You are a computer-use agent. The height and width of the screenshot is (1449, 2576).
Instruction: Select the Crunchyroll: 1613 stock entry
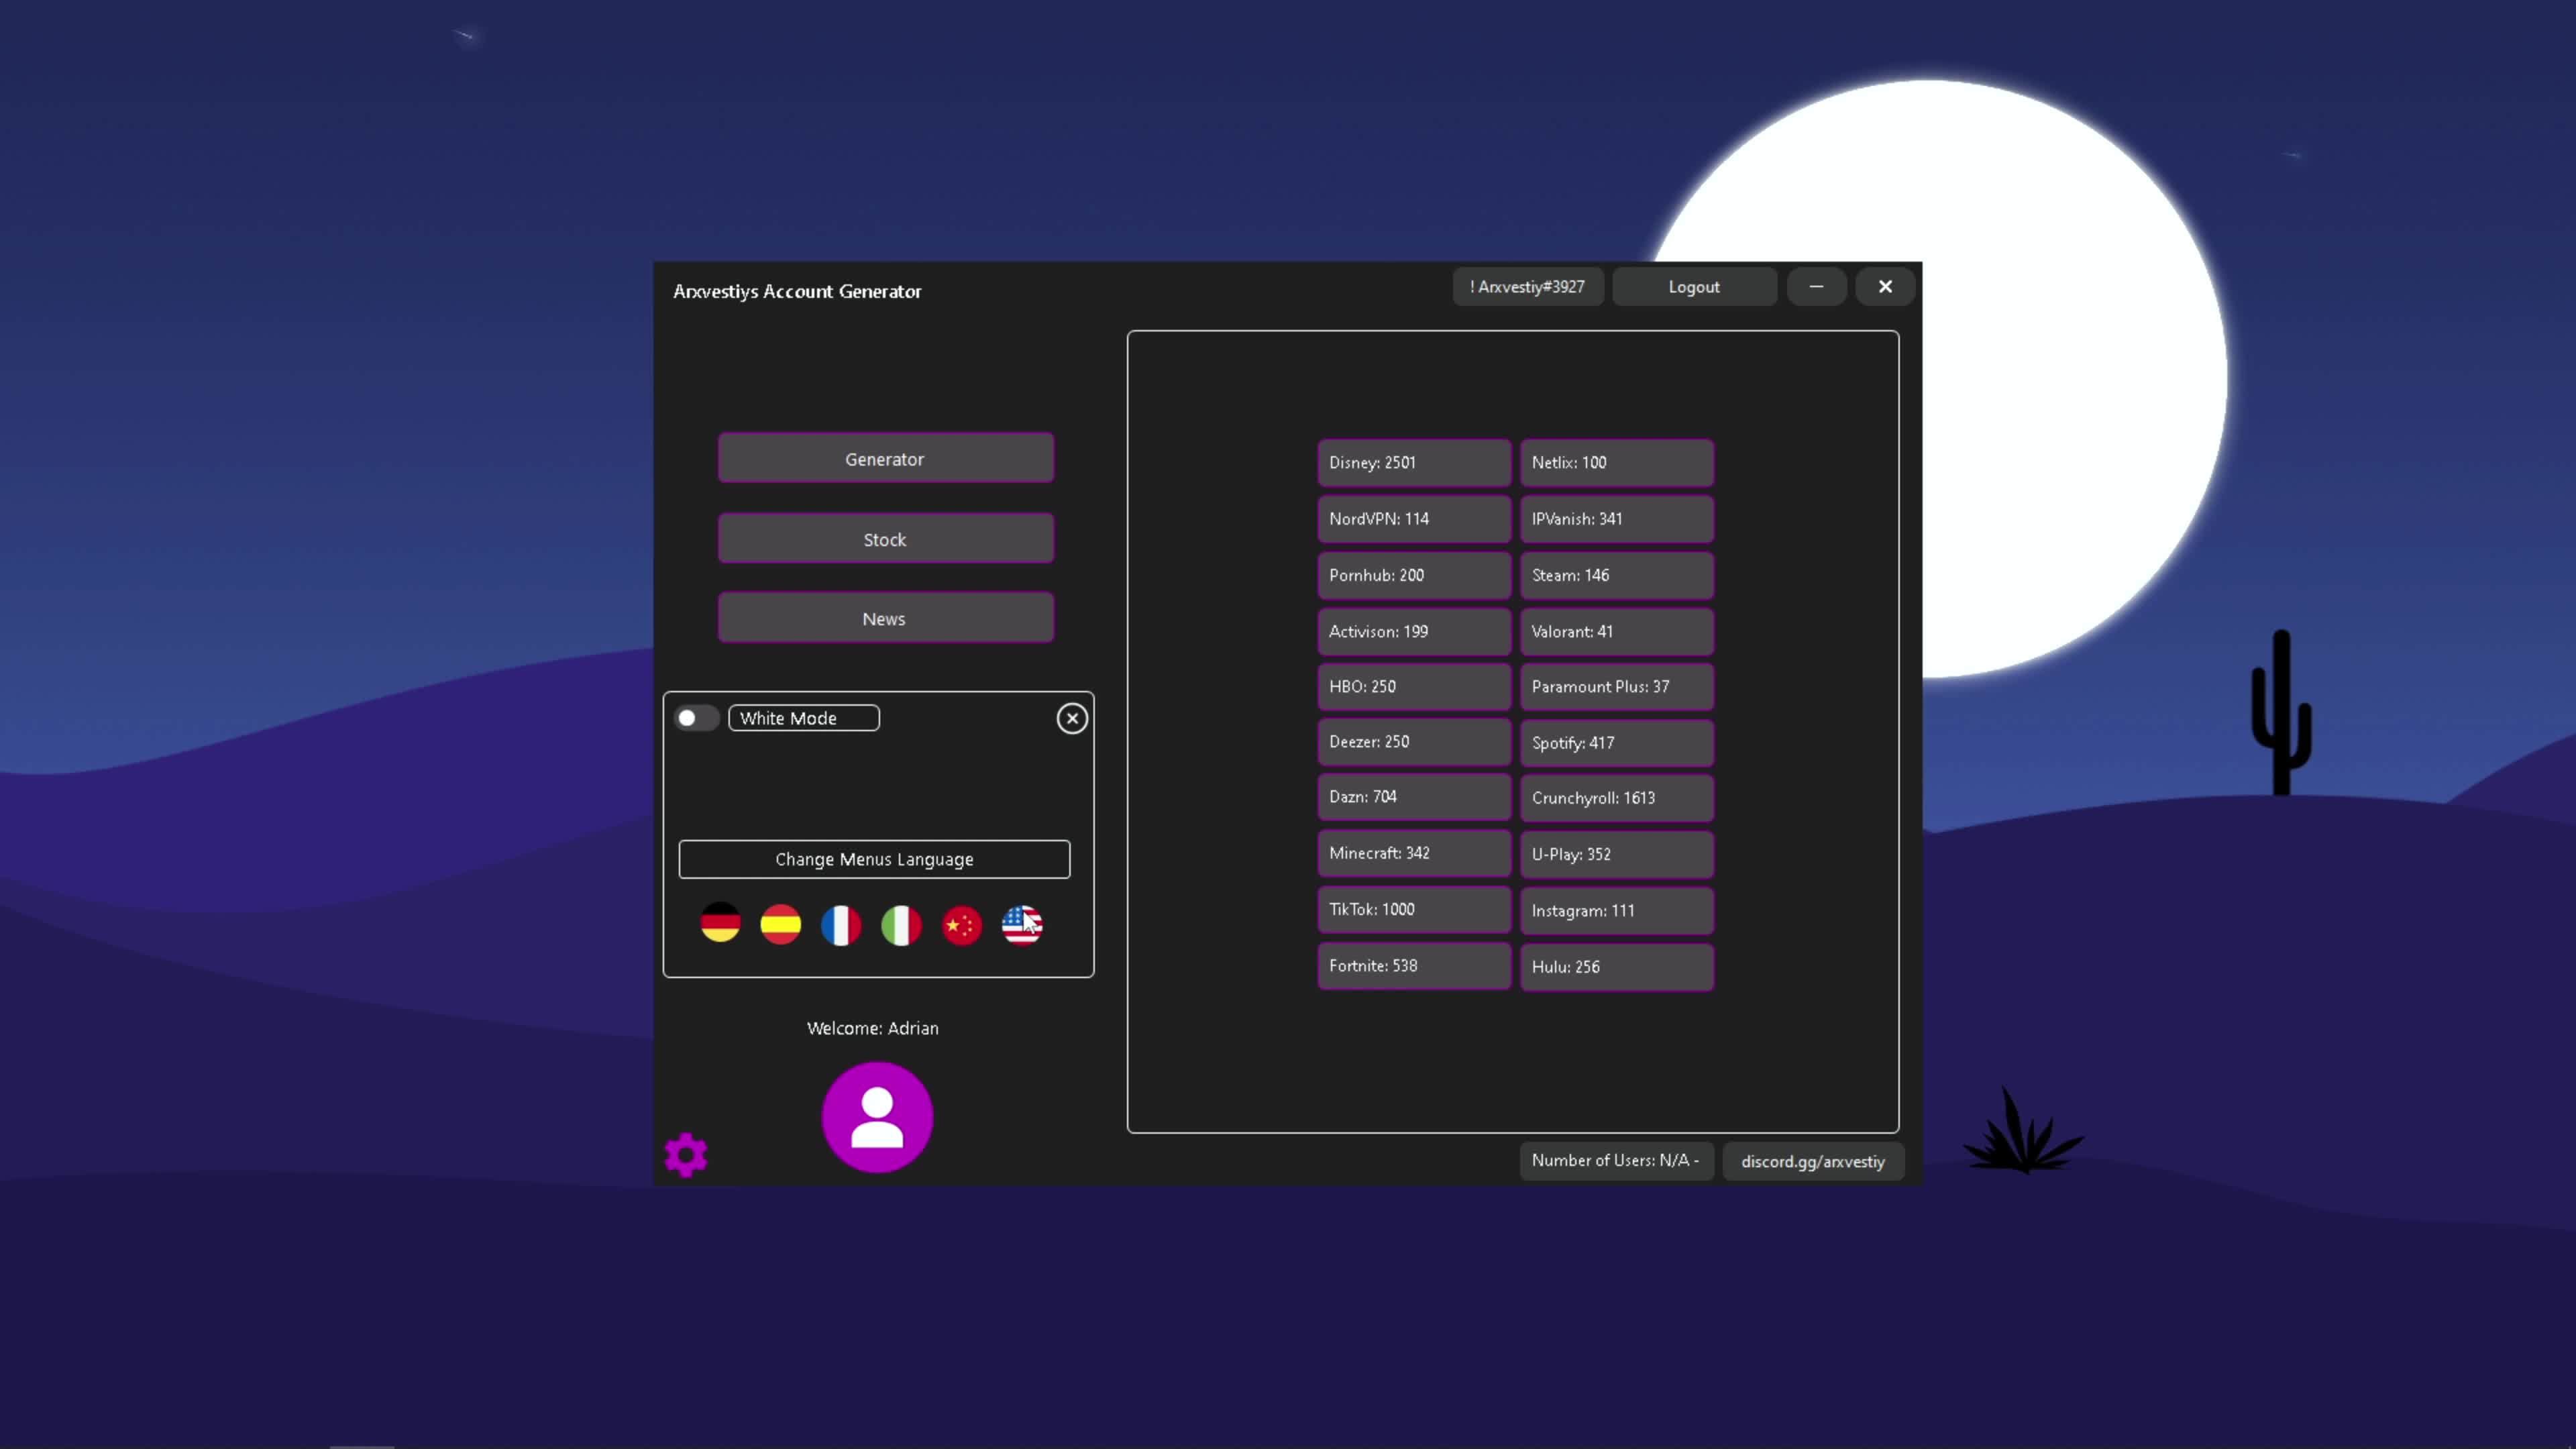pyautogui.click(x=1616, y=797)
